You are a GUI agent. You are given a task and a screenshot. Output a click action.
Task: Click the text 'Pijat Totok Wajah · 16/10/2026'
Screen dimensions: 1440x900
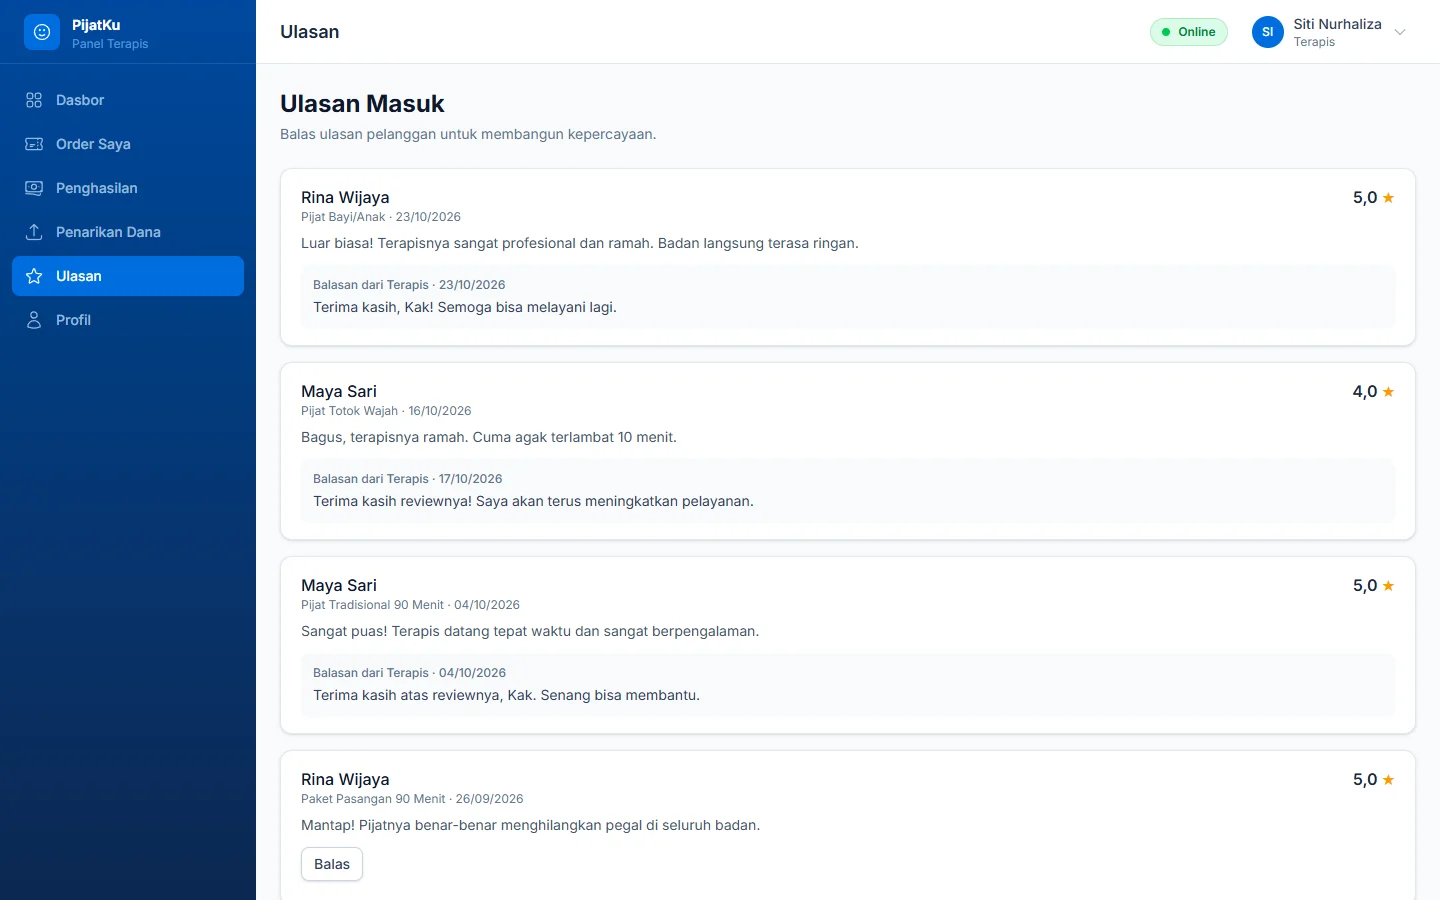coord(386,411)
